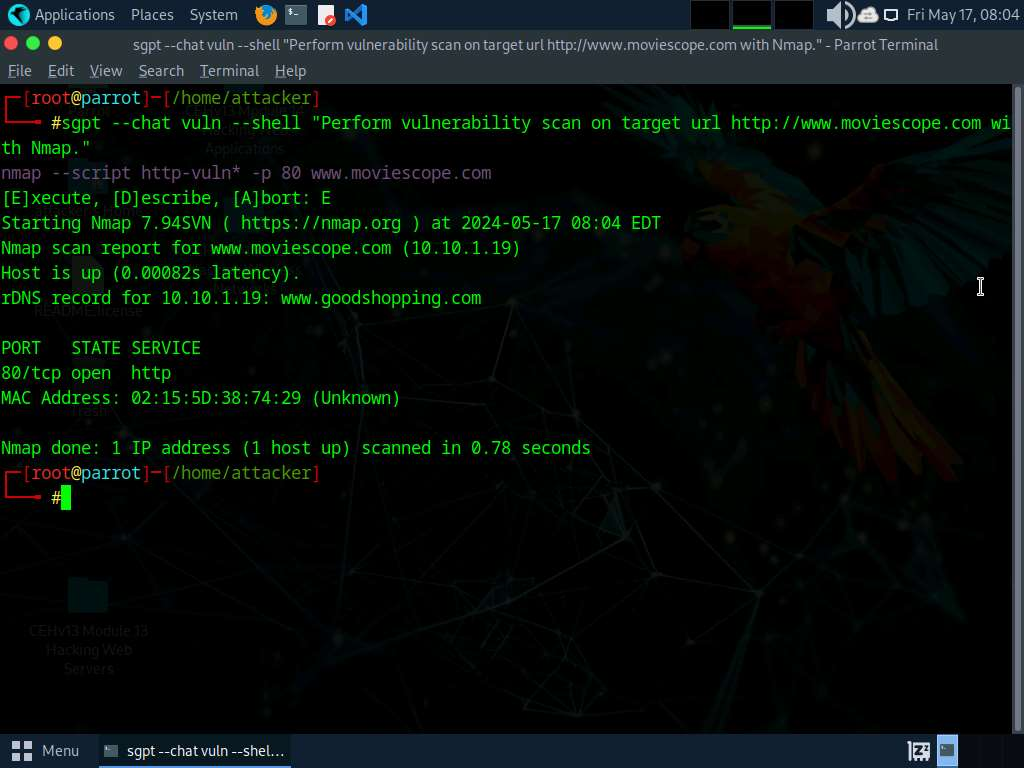Launch Firefox from the top panel
The height and width of the screenshot is (768, 1024).
point(266,15)
